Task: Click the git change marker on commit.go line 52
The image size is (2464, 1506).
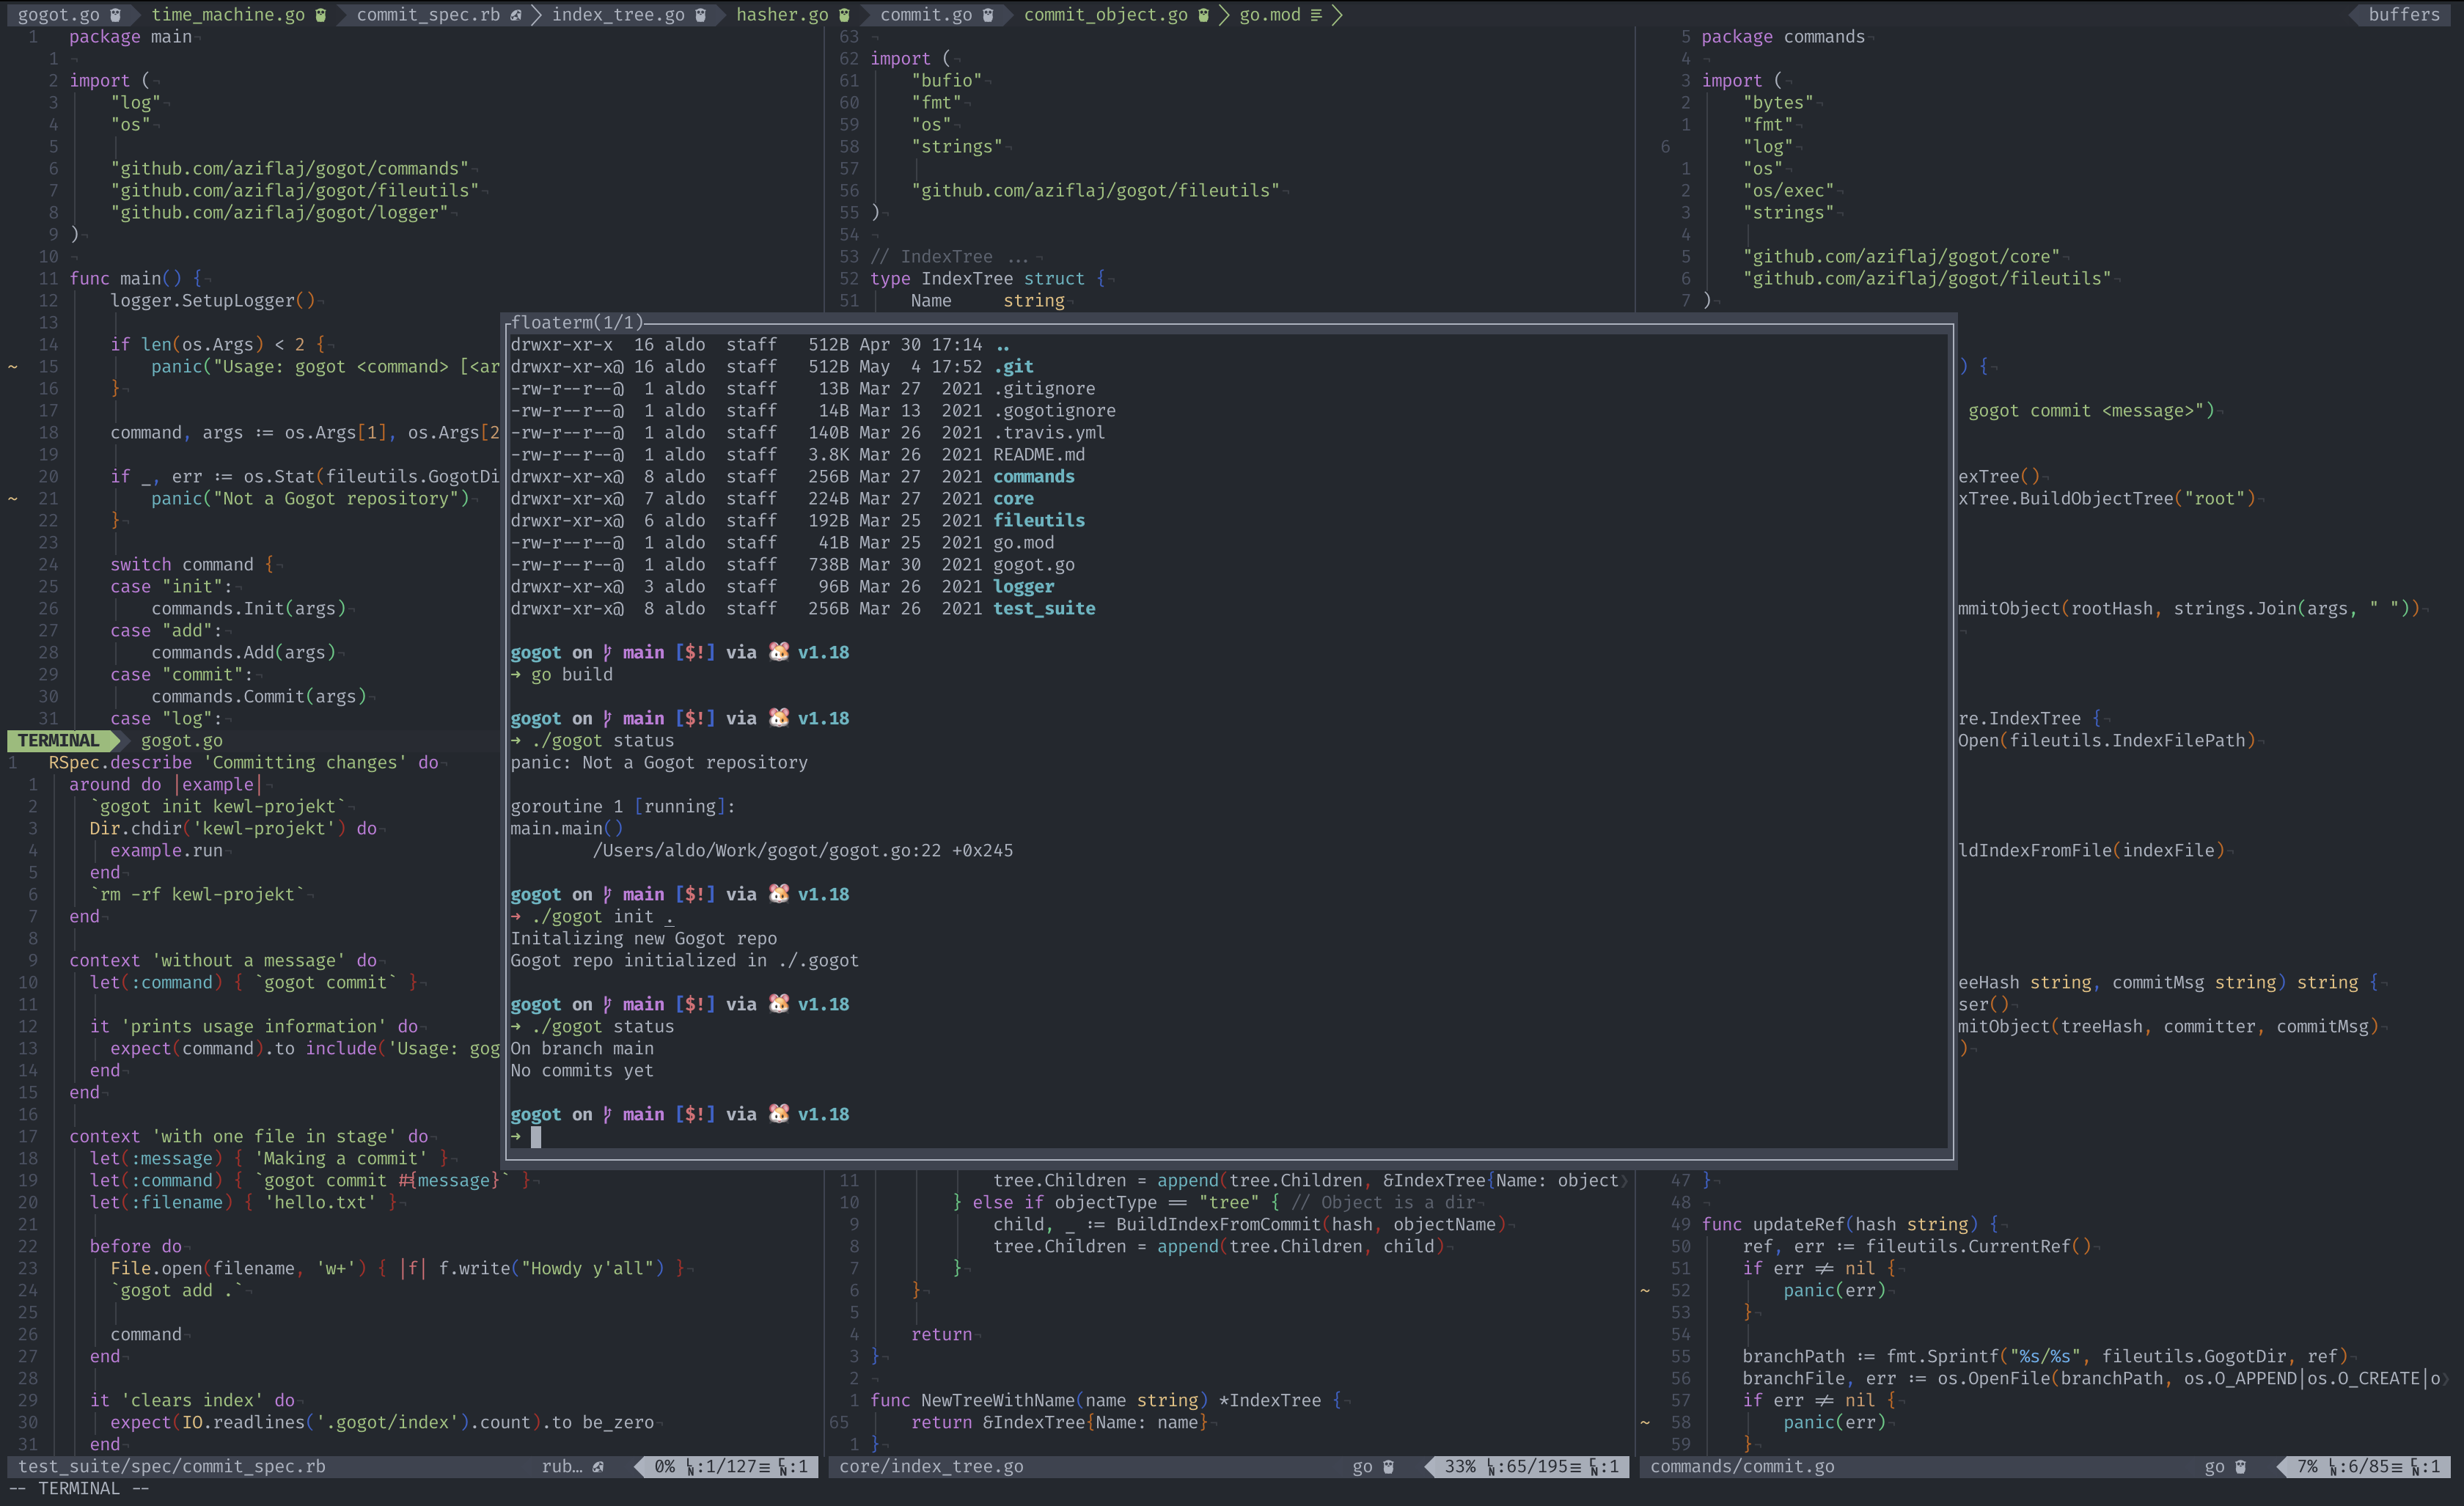Action: point(1645,1291)
